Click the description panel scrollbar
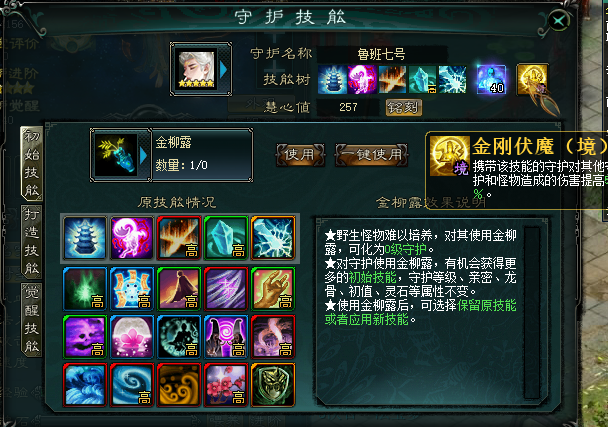 [532, 312]
